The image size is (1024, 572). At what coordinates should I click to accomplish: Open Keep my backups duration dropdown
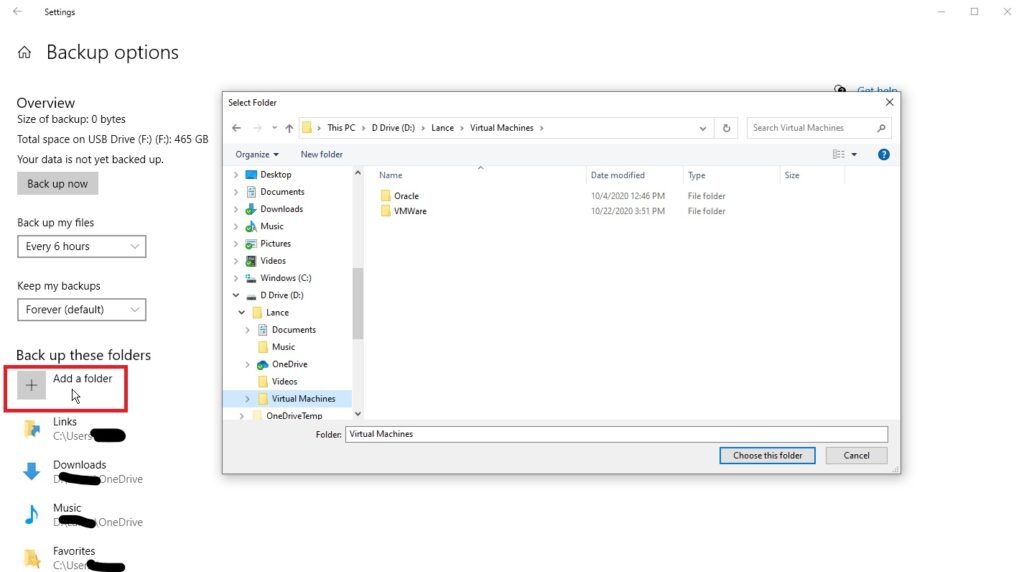point(82,310)
